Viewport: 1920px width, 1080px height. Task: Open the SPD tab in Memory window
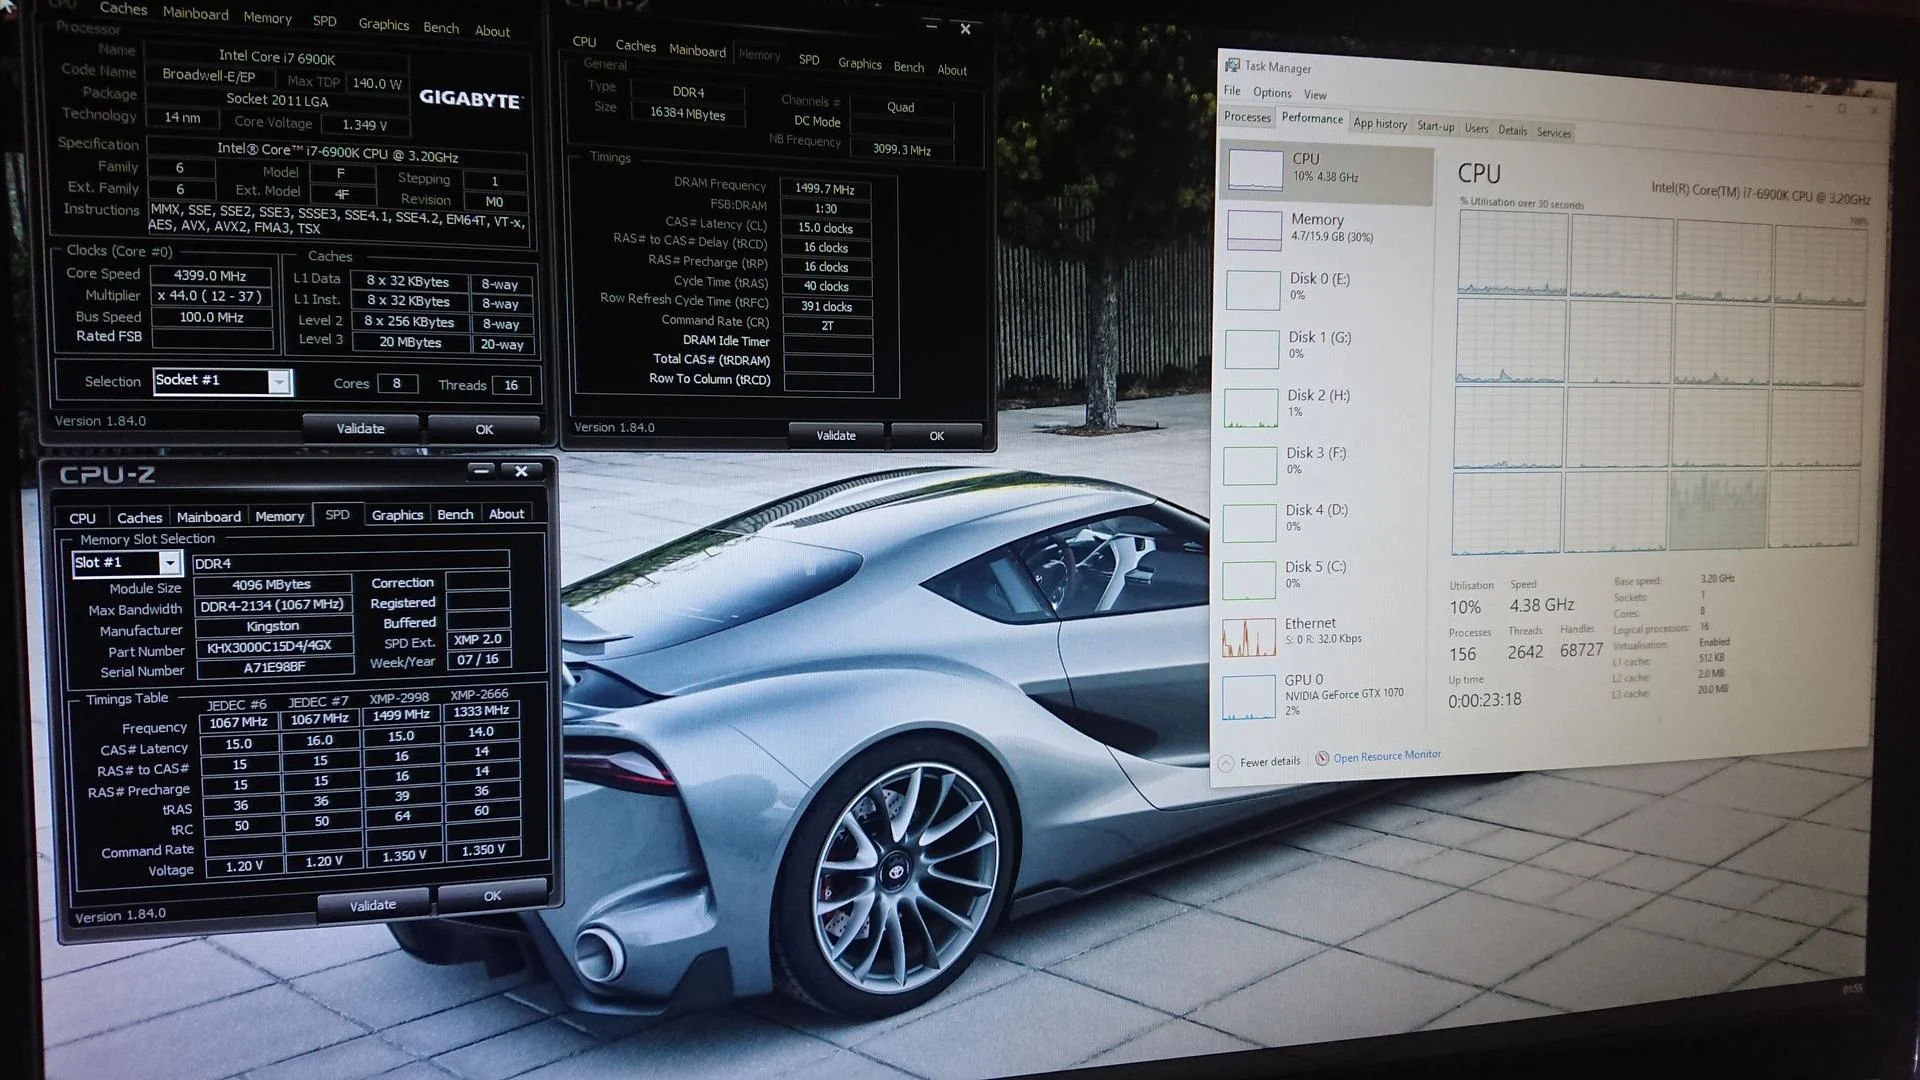pyautogui.click(x=809, y=60)
